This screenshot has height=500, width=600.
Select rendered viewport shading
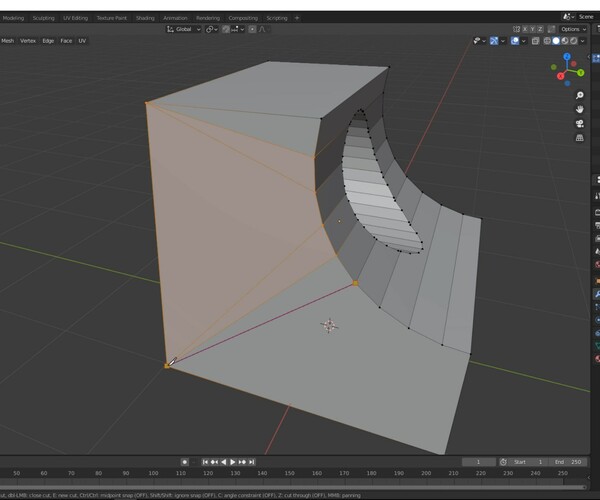(574, 41)
